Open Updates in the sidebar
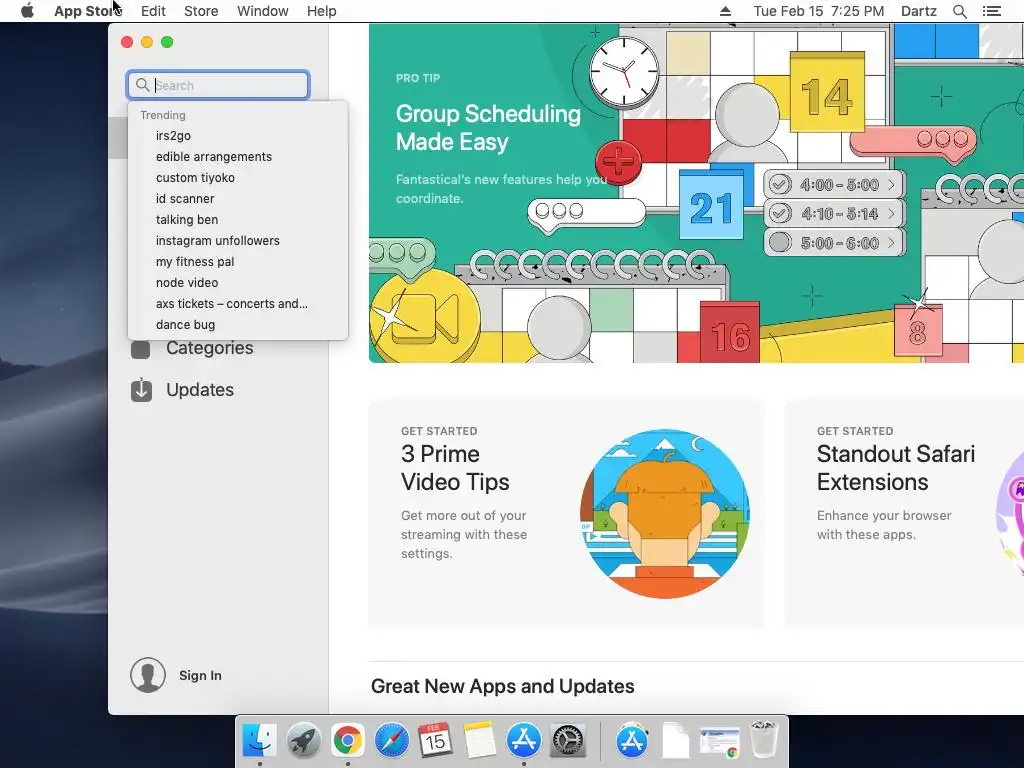The image size is (1024, 768). click(x=200, y=390)
